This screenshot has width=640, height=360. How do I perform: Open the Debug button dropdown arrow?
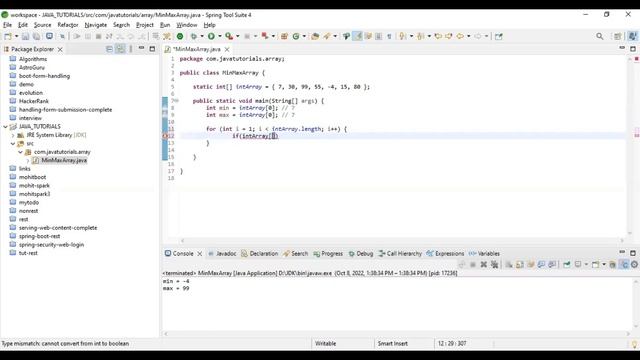click(202, 36)
